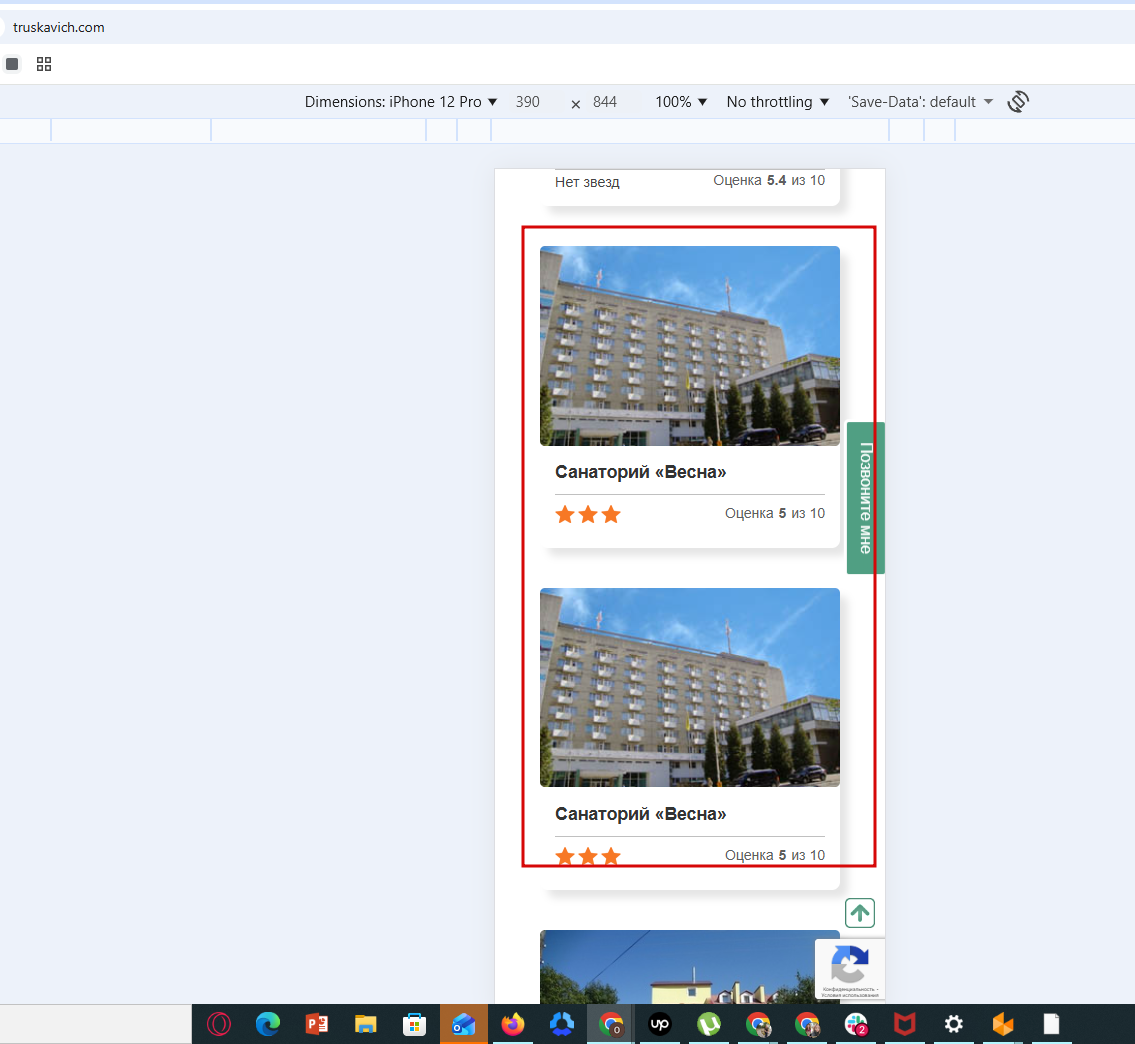Open Slack from the taskbar
Screen dimensions: 1135x1044
(856, 1024)
